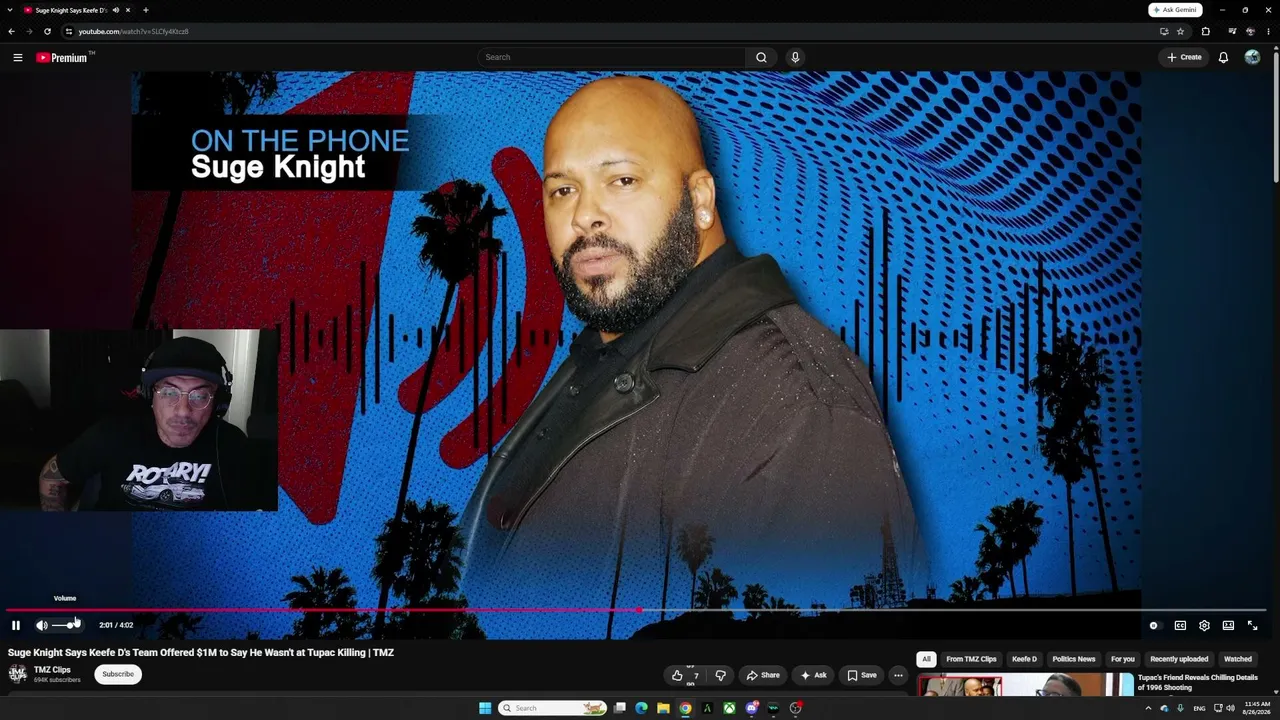Open the Chrome tab search dropdown arrow
Image resolution: width=1280 pixels, height=720 pixels.
pos(9,10)
